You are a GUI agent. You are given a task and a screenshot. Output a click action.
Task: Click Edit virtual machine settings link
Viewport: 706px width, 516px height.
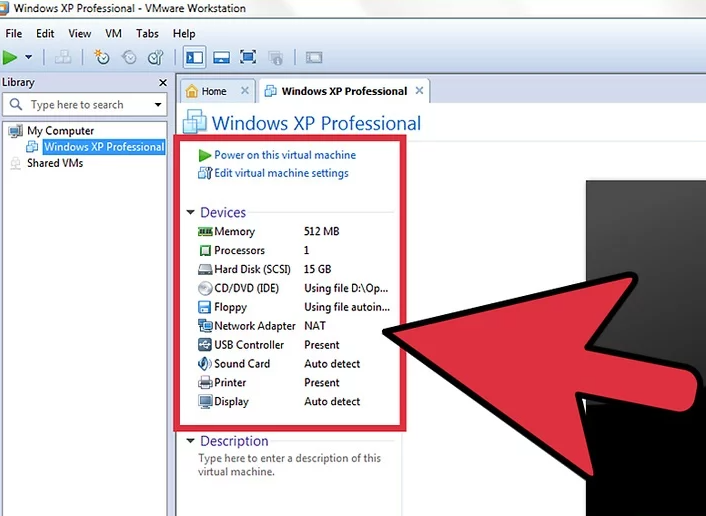click(x=281, y=173)
